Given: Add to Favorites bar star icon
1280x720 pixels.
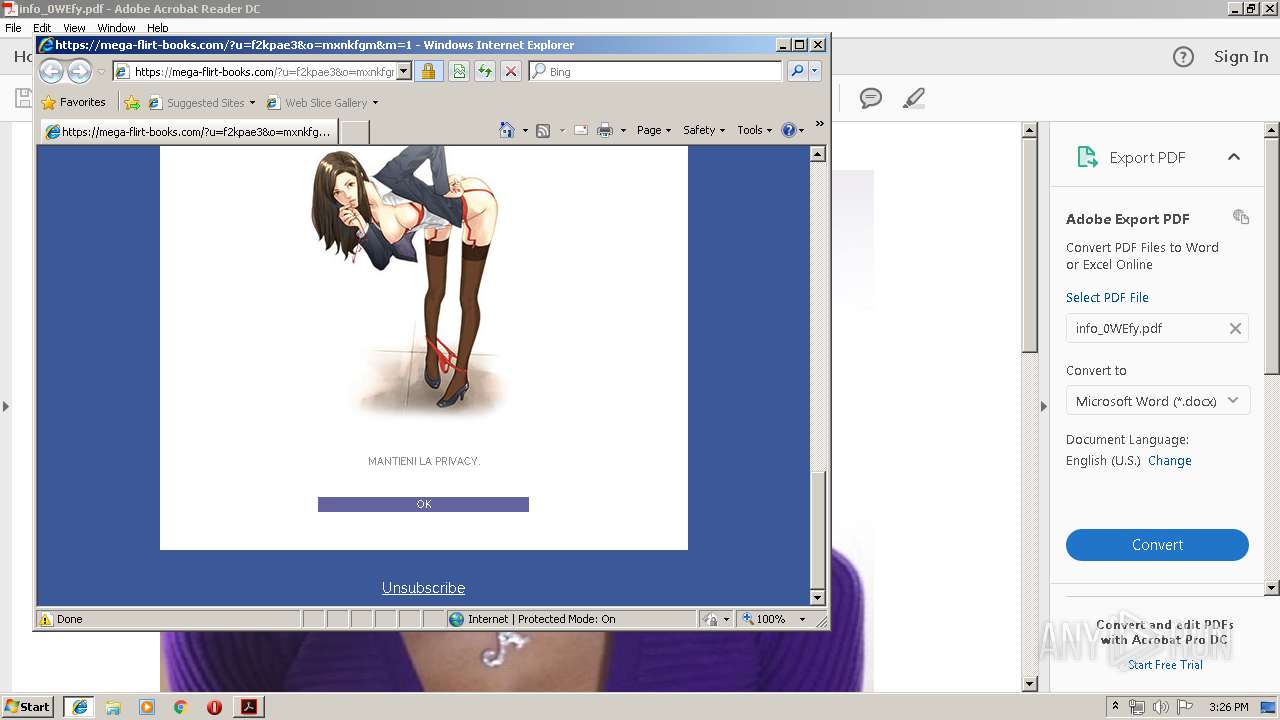Looking at the screenshot, I should coord(131,102).
